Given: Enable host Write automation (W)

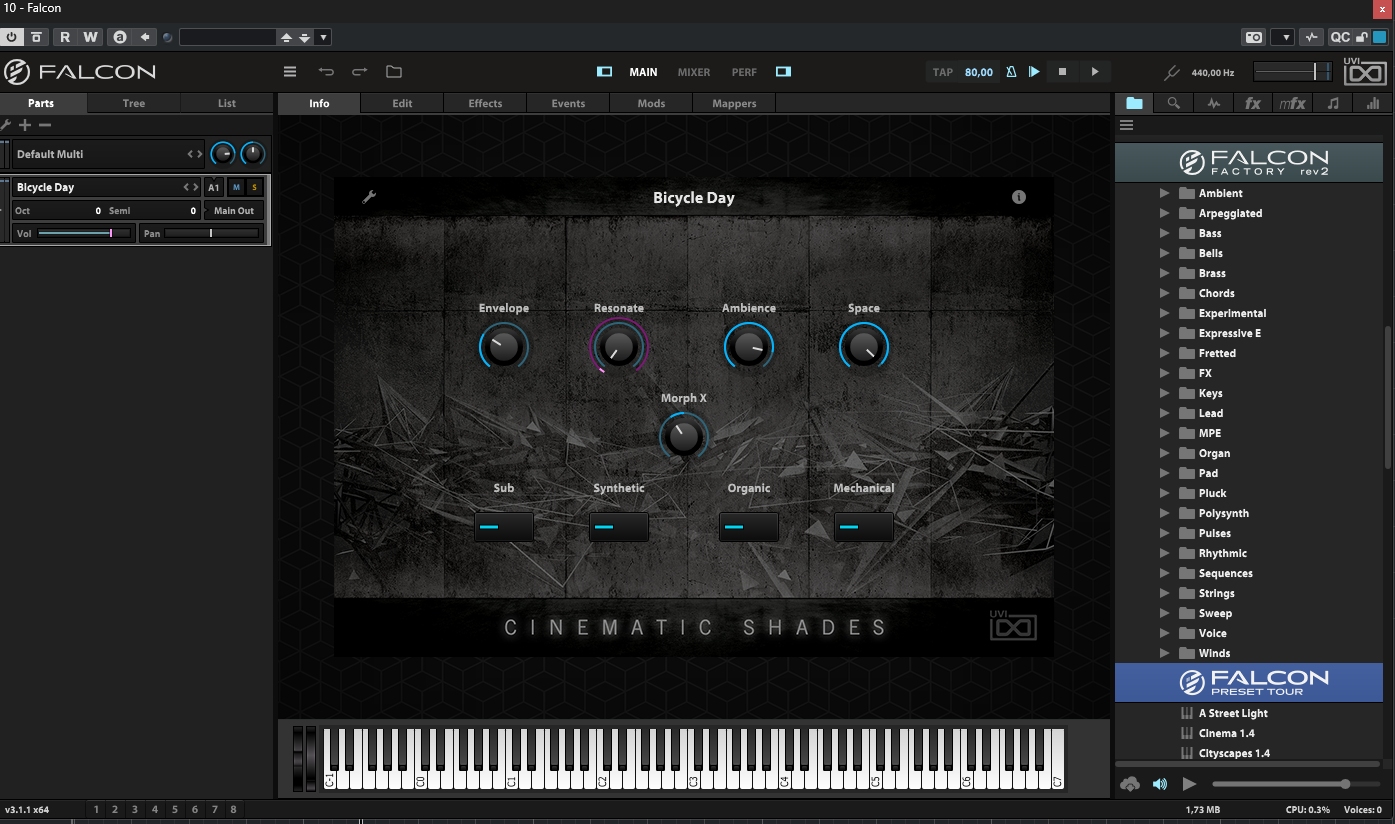Looking at the screenshot, I should point(90,37).
